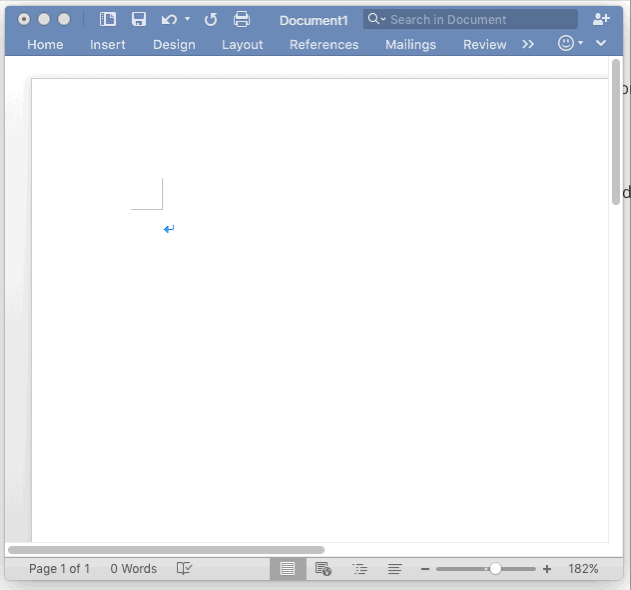The width and height of the screenshot is (631, 590).
Task: Share document with the add person icon
Action: click(601, 19)
